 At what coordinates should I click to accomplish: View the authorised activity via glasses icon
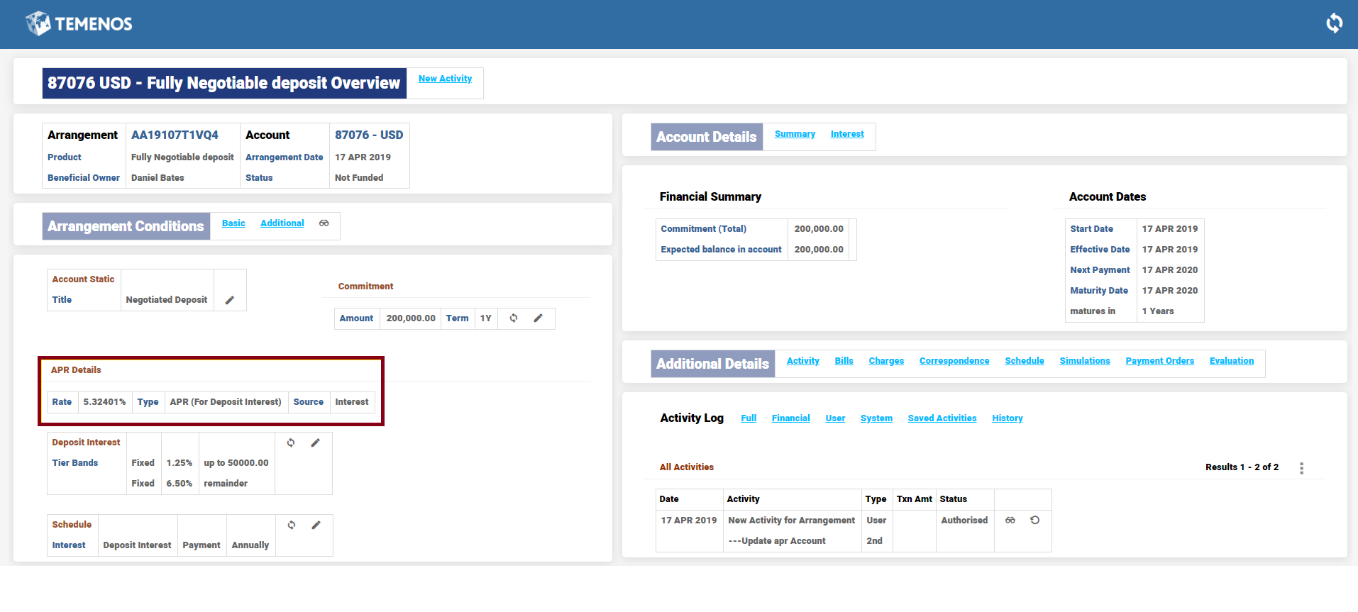1010,520
